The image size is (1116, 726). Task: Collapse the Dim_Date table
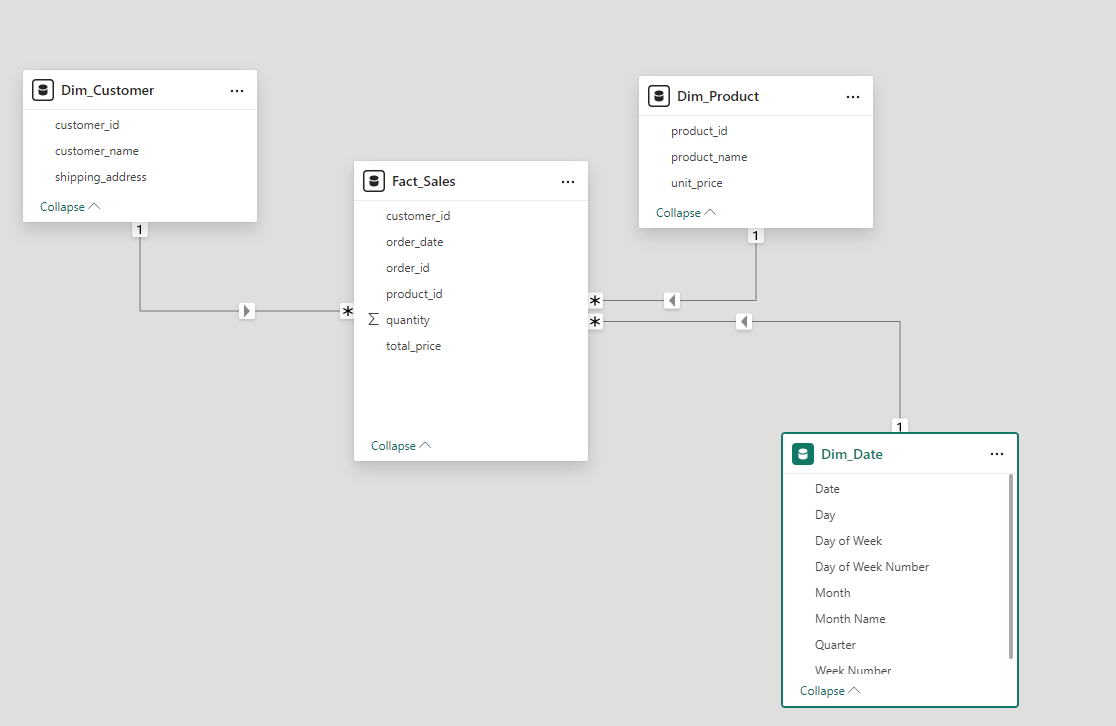point(829,690)
